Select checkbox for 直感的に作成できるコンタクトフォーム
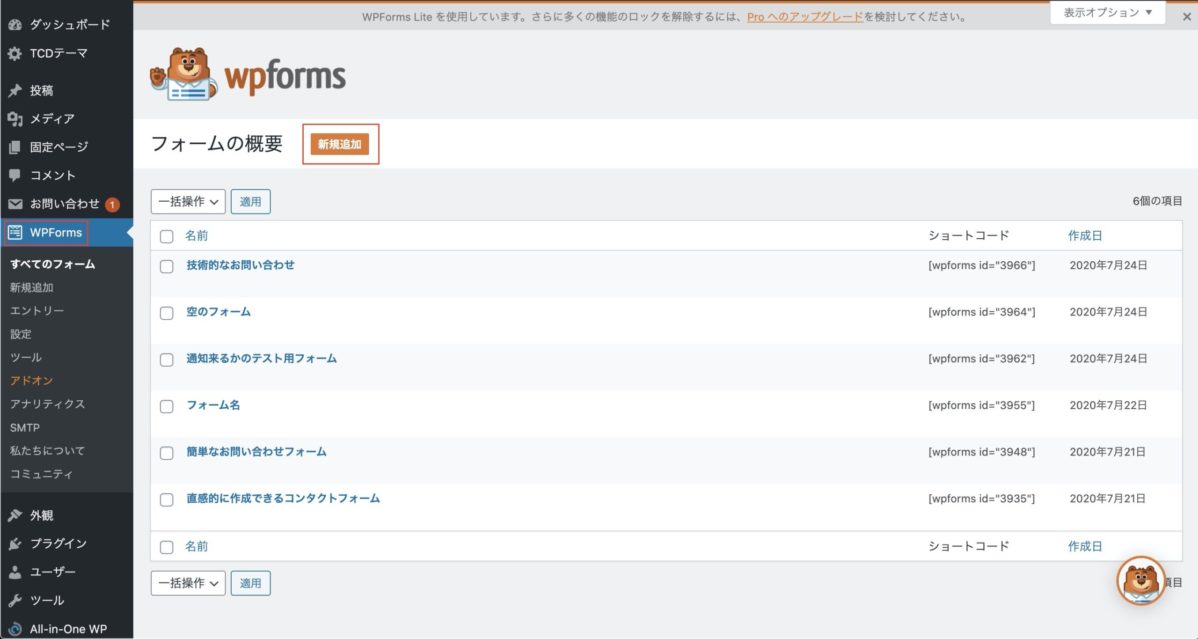The image size is (1198, 639). tap(167, 499)
